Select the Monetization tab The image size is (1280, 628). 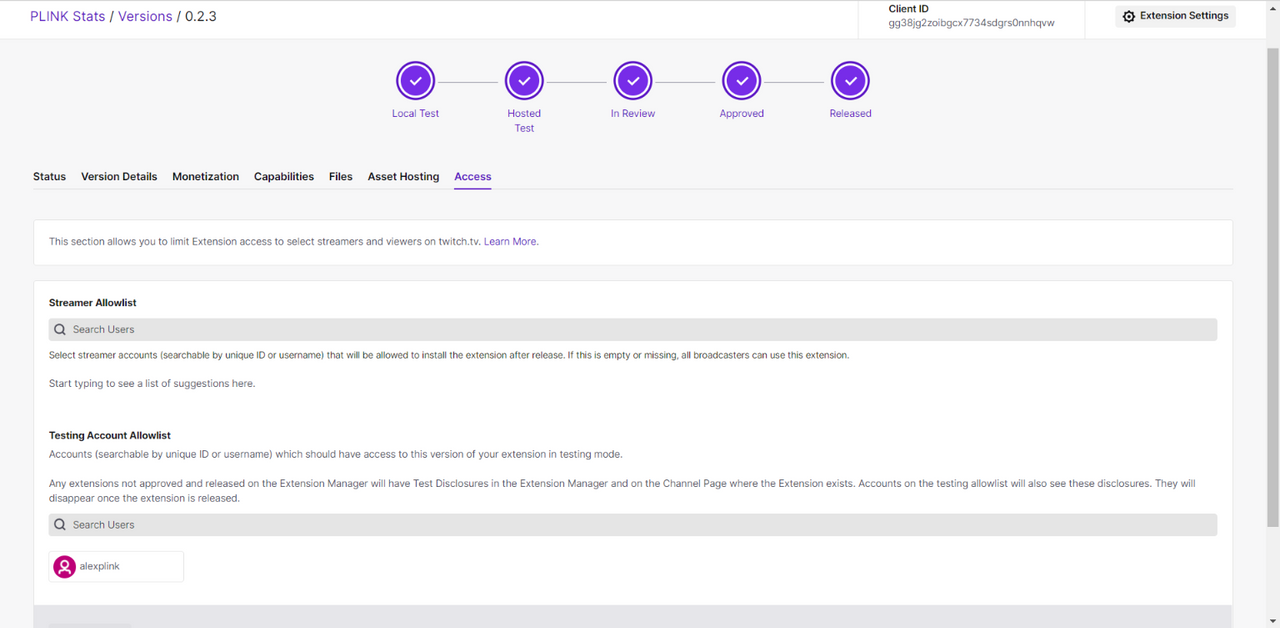point(205,176)
